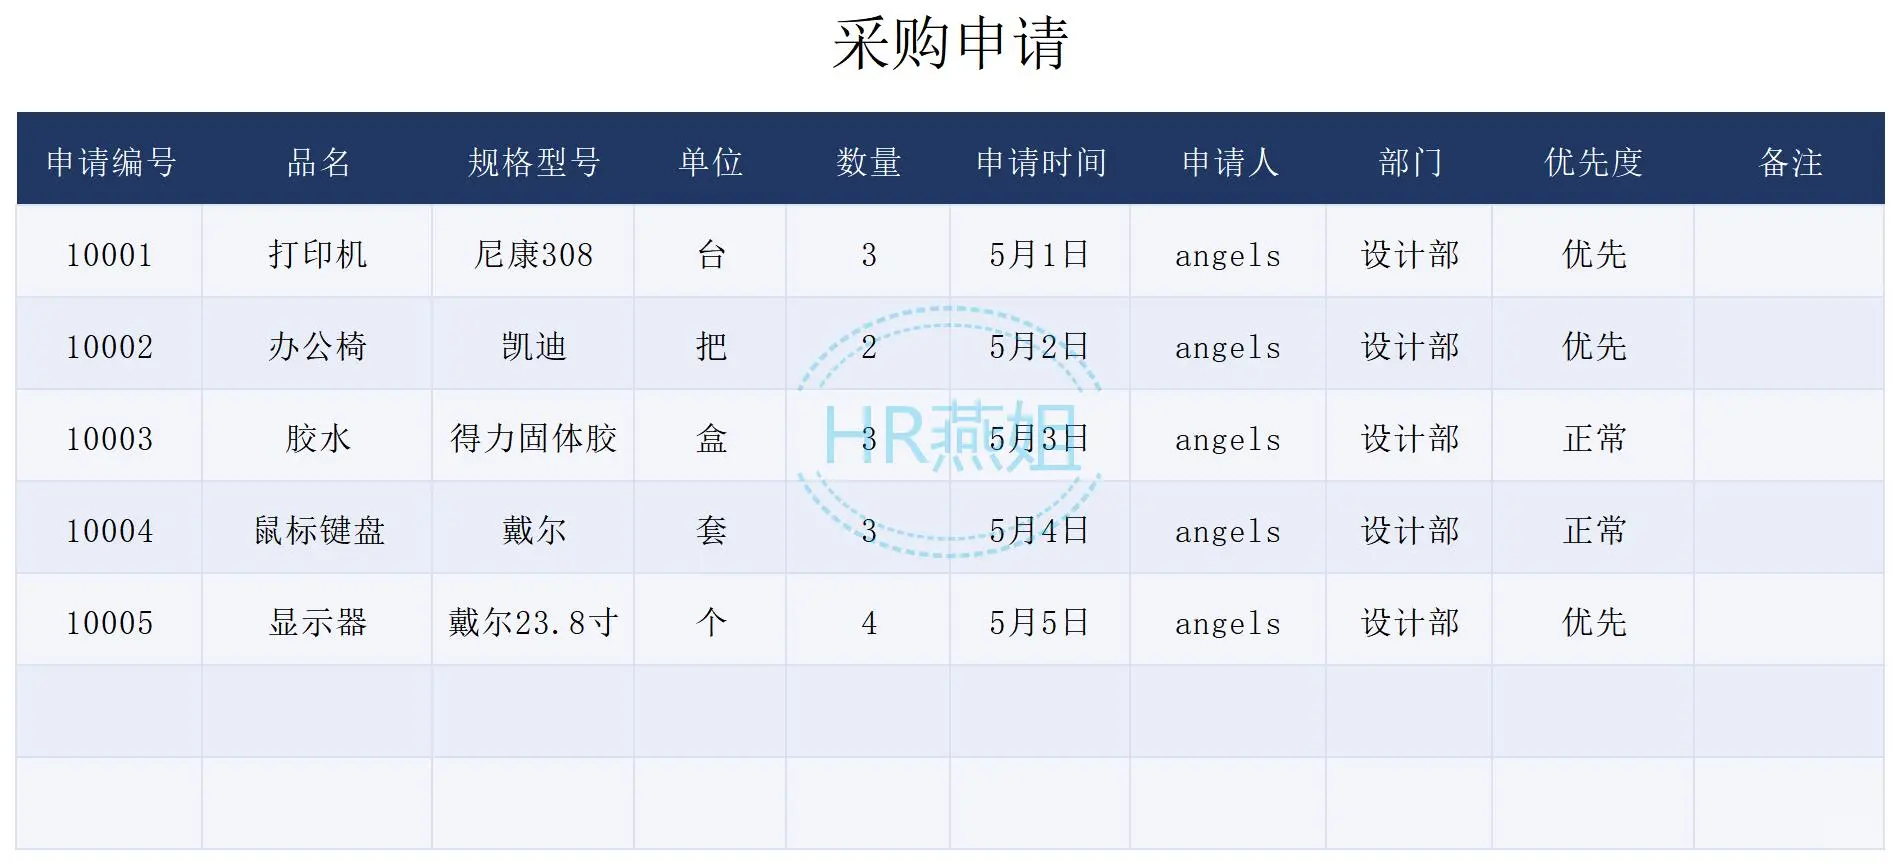Viewport: 1900px width, 865px height.
Task: Select cell with number 10001
Action: (109, 251)
